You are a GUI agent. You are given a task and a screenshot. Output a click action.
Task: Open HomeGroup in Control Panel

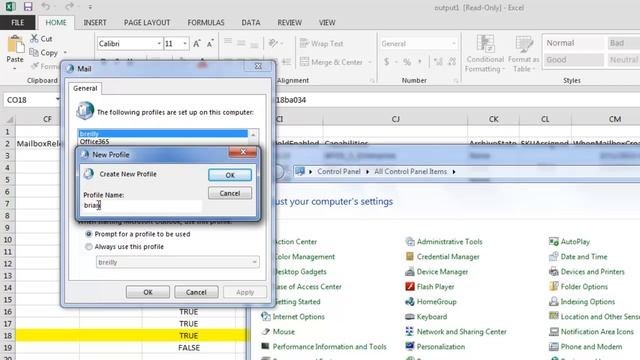coord(436,302)
